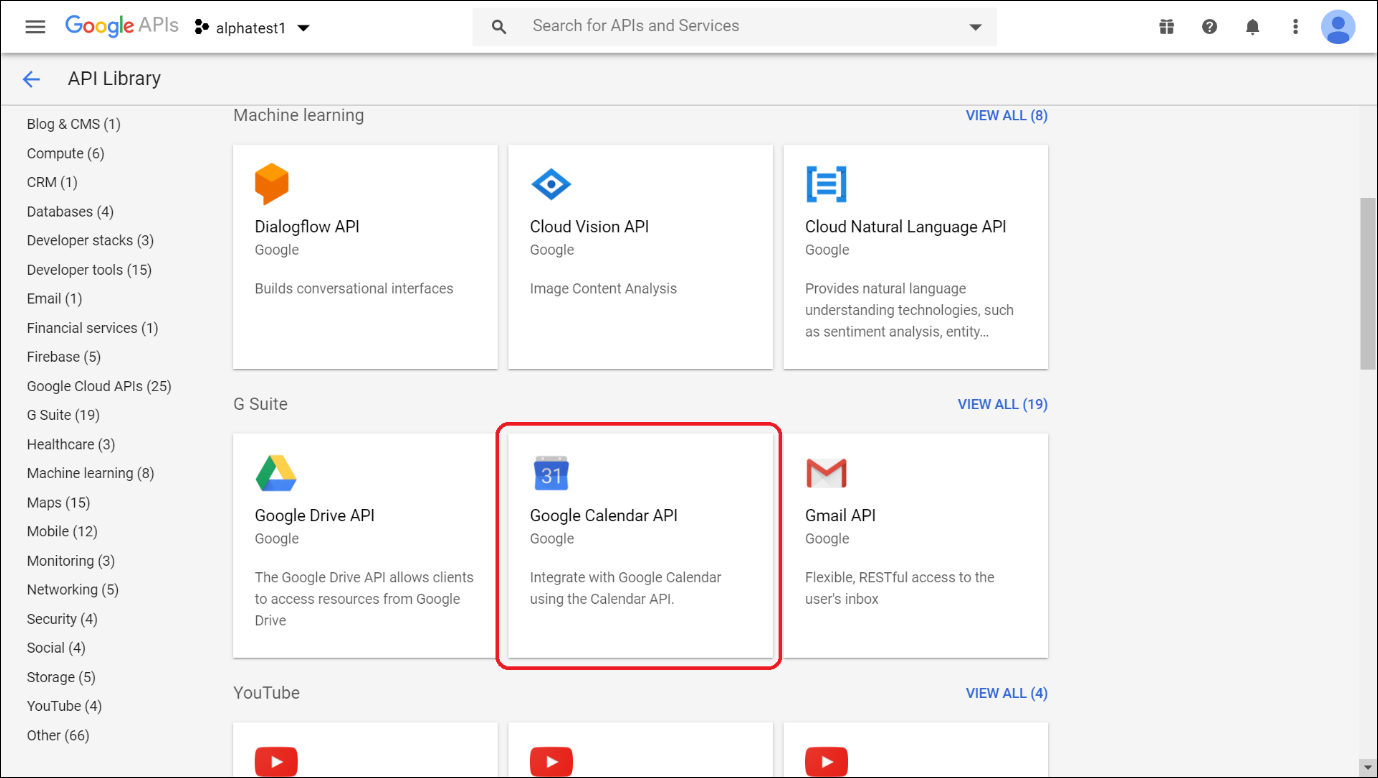1378x778 pixels.
Task: Open the help question mark icon
Action: click(x=1209, y=27)
